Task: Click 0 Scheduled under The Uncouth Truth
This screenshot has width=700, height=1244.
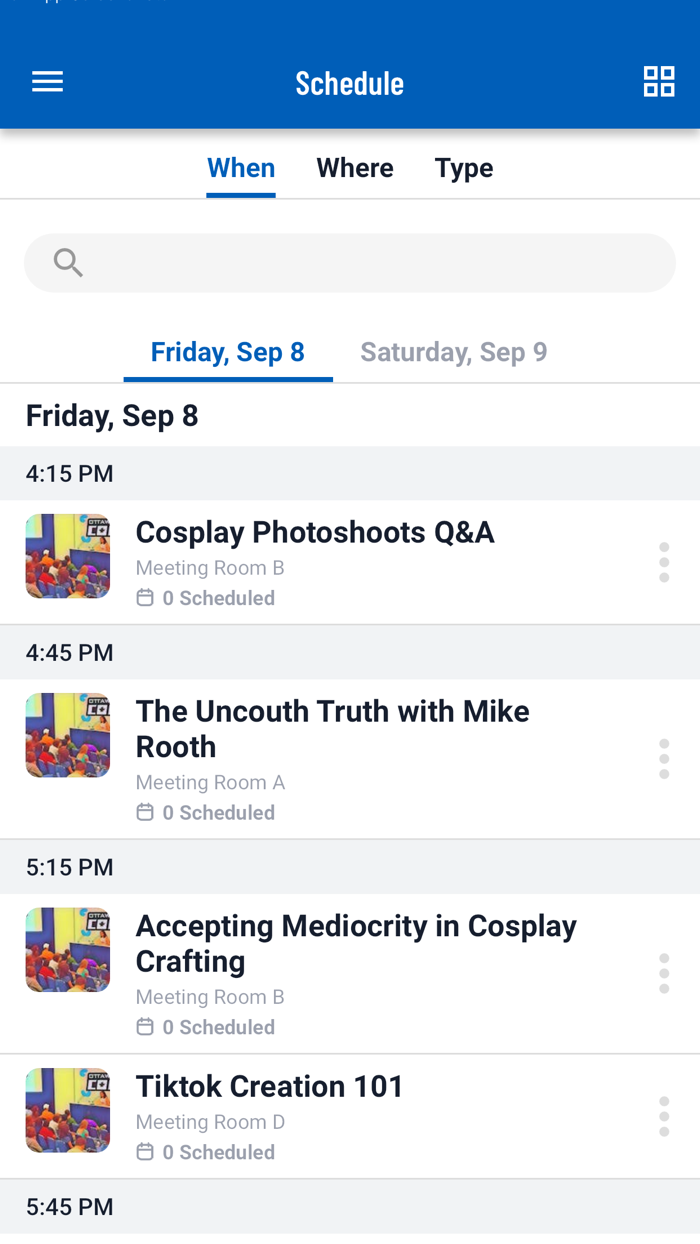Action: point(219,812)
